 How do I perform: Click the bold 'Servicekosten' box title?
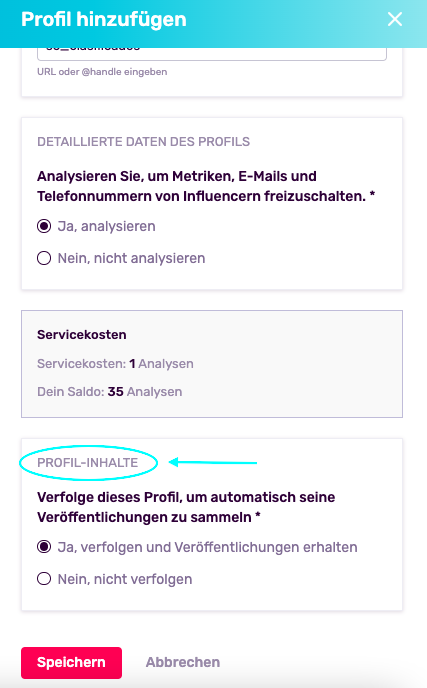[82, 335]
